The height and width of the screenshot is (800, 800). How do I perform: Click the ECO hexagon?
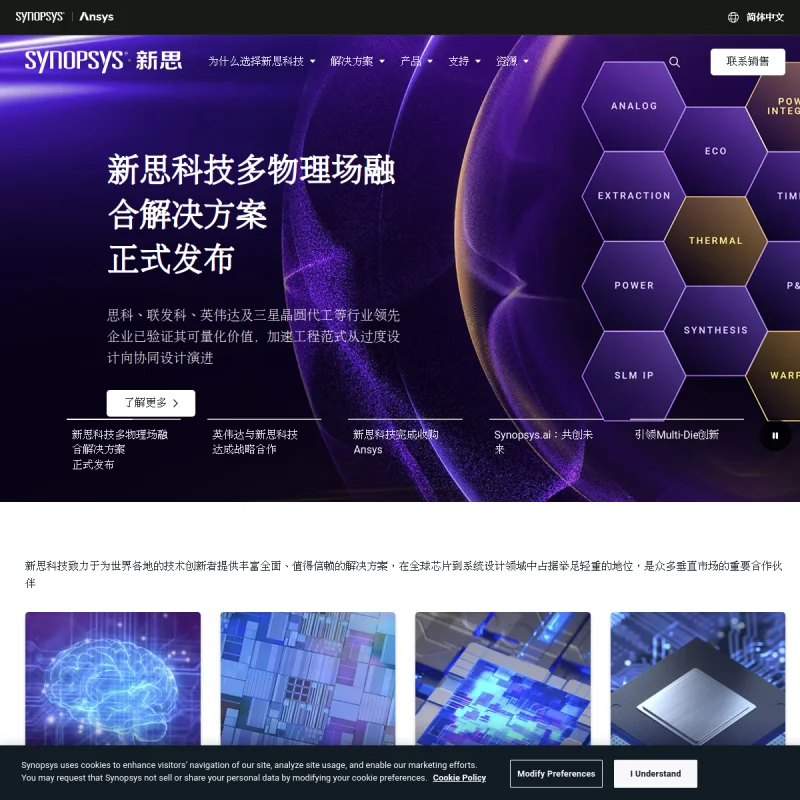click(x=715, y=151)
